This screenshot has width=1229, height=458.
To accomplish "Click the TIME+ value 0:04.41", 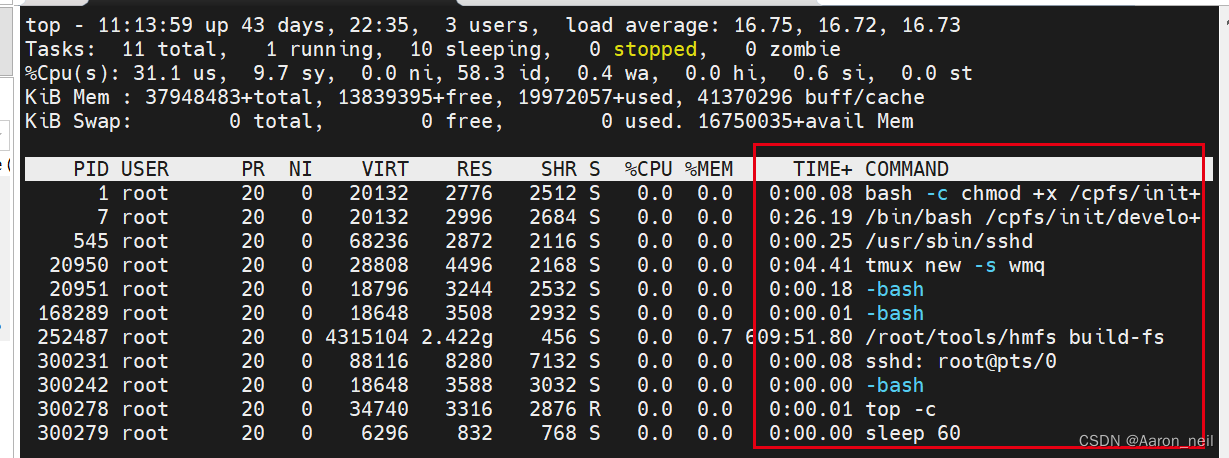I will coord(811,265).
